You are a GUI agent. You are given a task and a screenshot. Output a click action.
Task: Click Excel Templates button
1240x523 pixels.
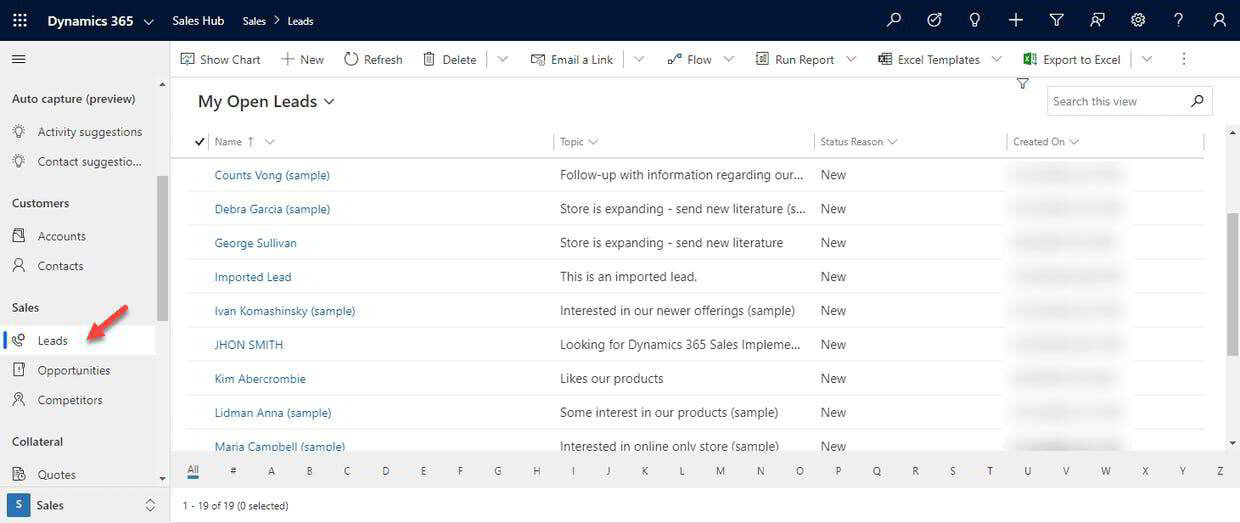(929, 59)
